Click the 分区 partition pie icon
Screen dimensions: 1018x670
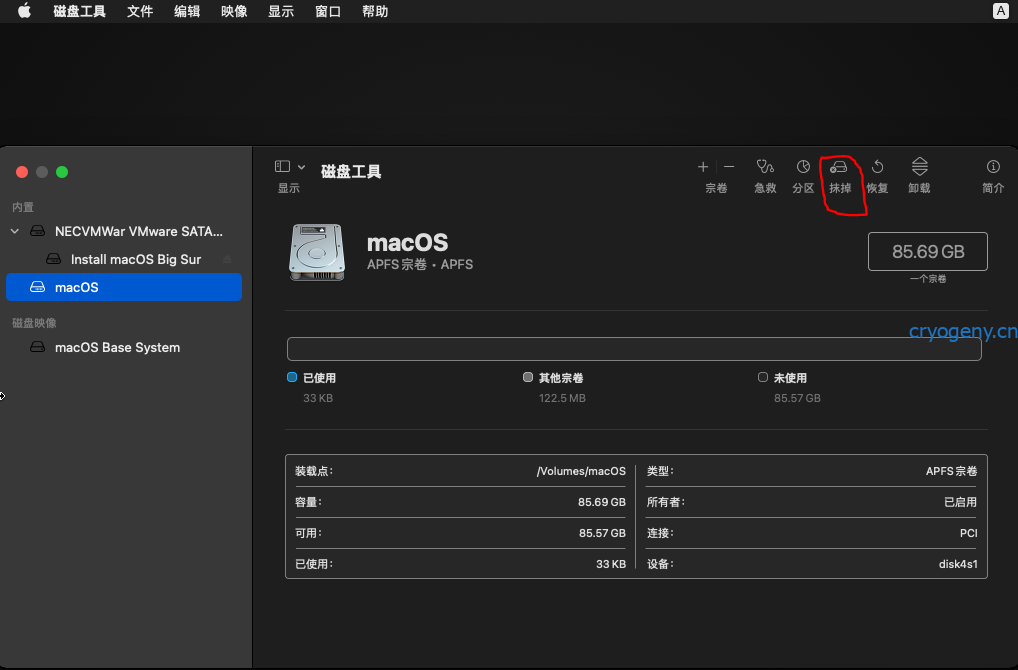(803, 167)
